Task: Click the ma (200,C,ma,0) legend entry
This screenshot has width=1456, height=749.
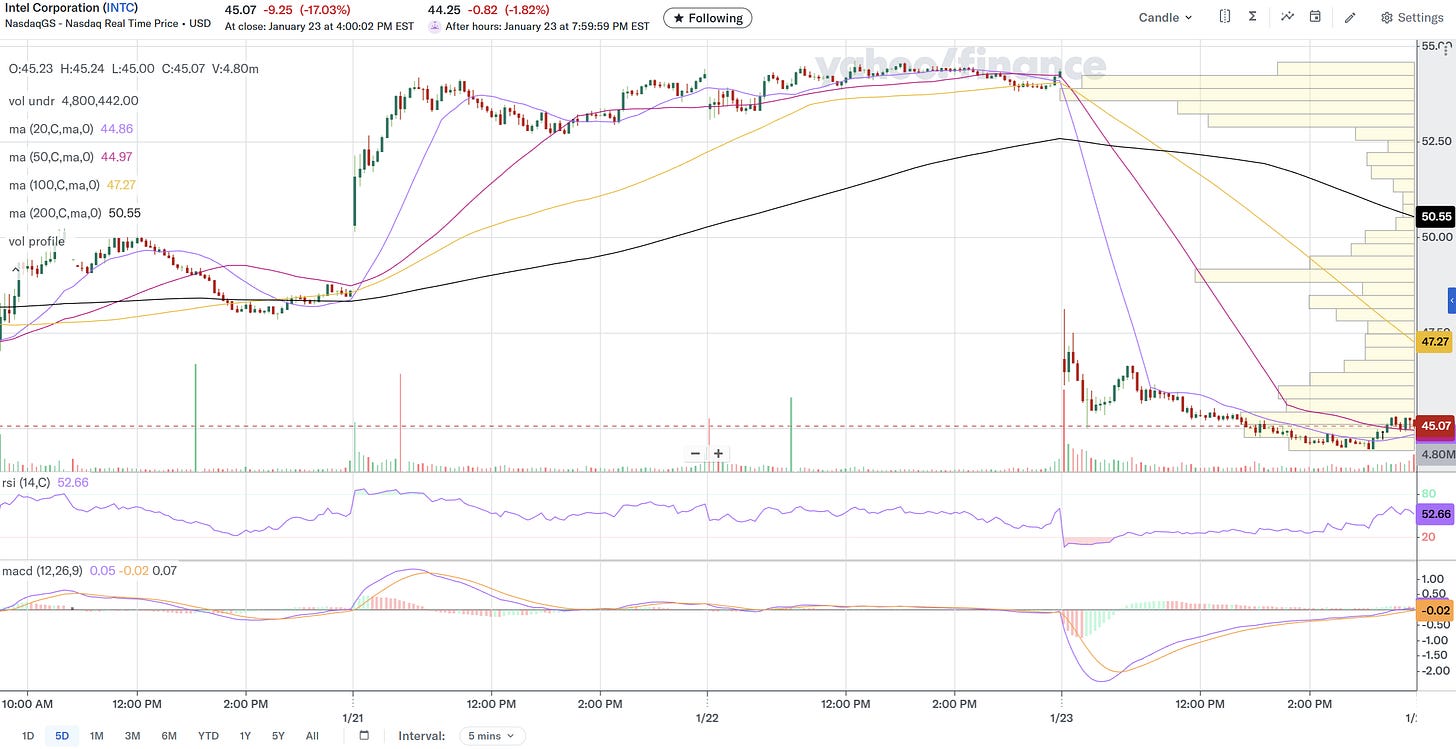Action: [x=75, y=213]
